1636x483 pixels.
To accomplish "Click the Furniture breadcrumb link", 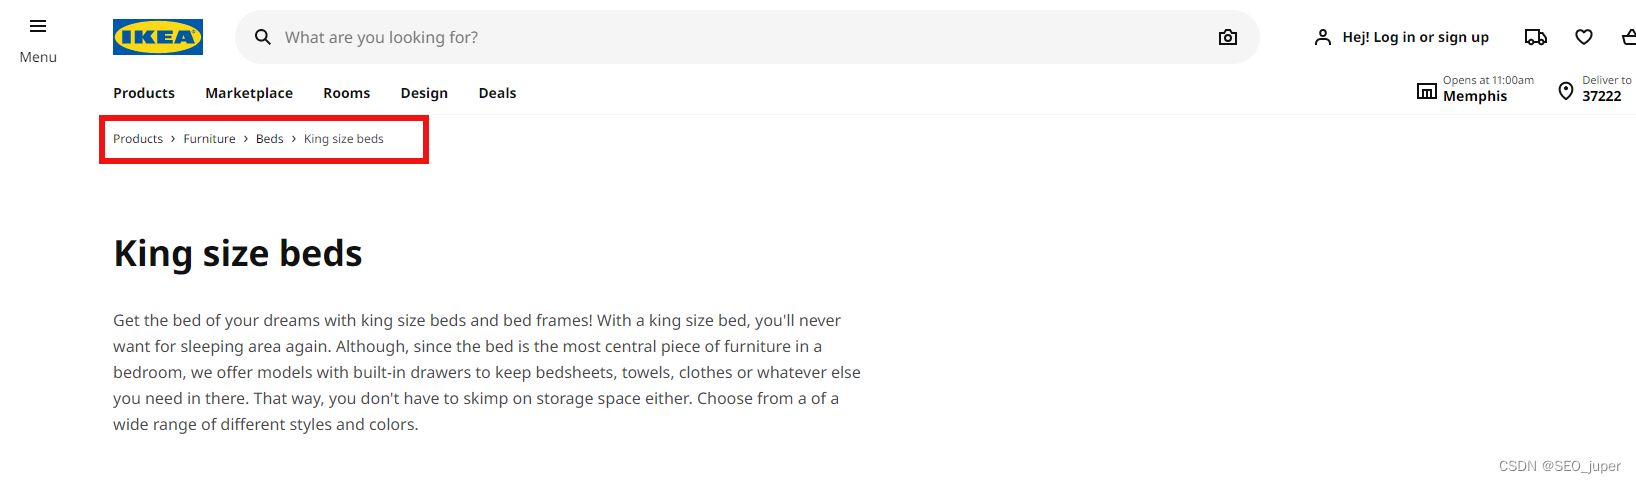I will tap(209, 139).
